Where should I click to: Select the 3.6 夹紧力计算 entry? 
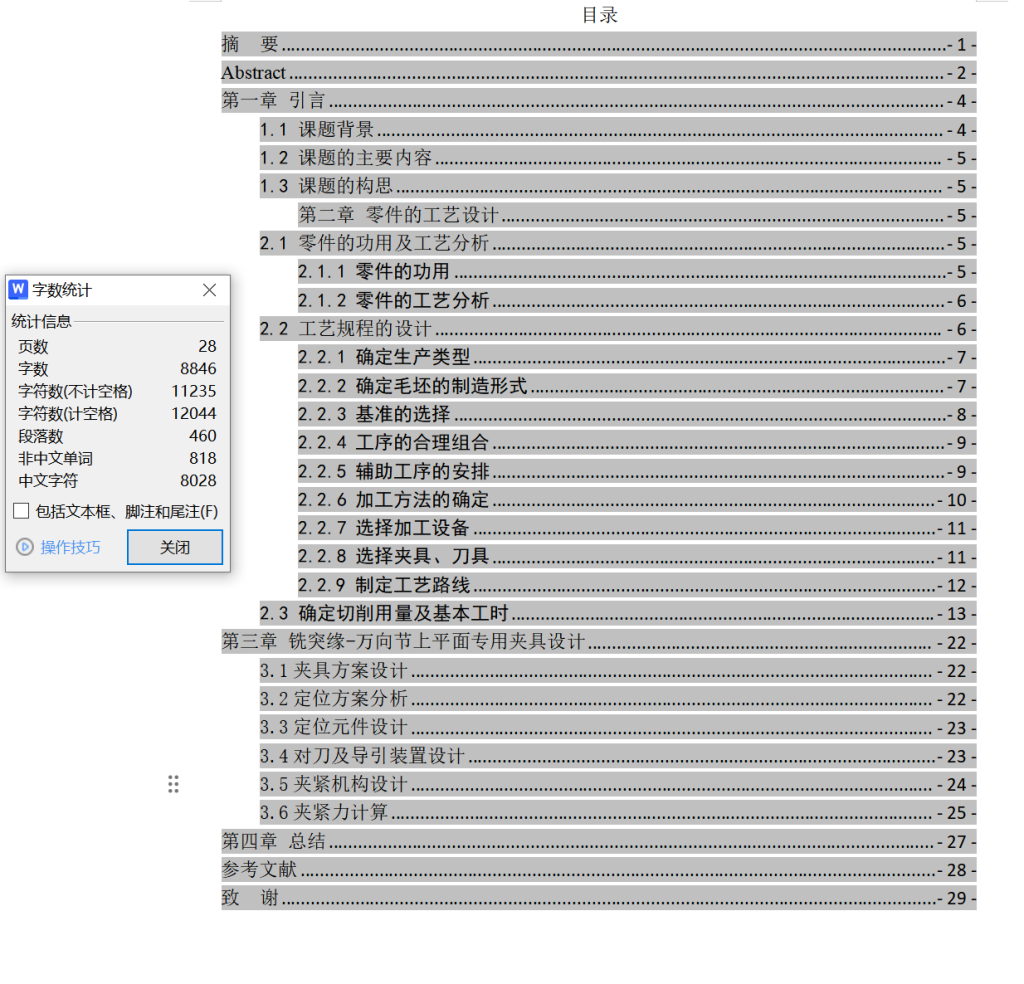(x=324, y=813)
